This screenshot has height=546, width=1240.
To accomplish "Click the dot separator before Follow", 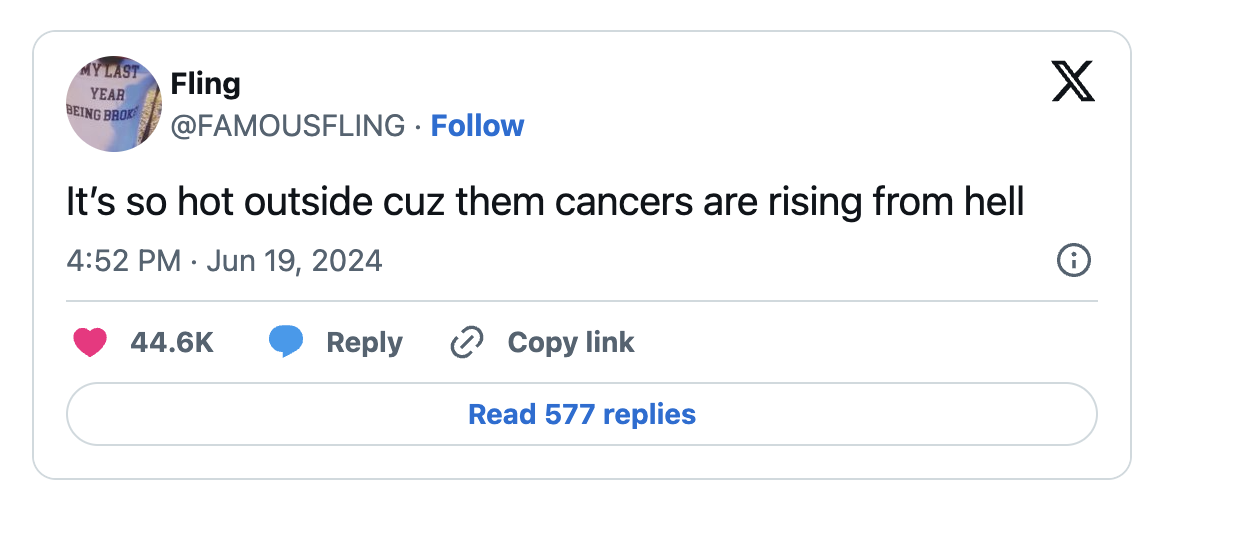I will coord(418,126).
